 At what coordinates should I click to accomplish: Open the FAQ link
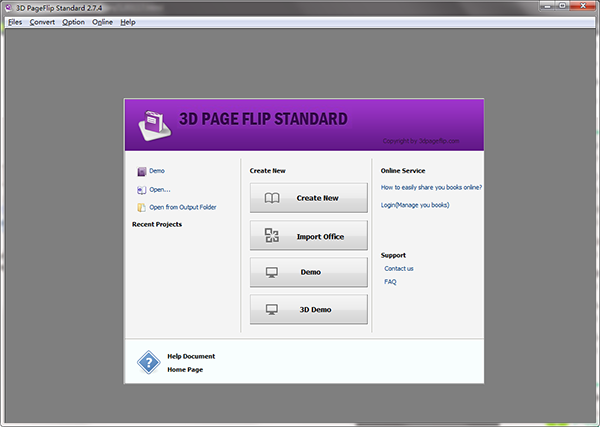point(390,282)
